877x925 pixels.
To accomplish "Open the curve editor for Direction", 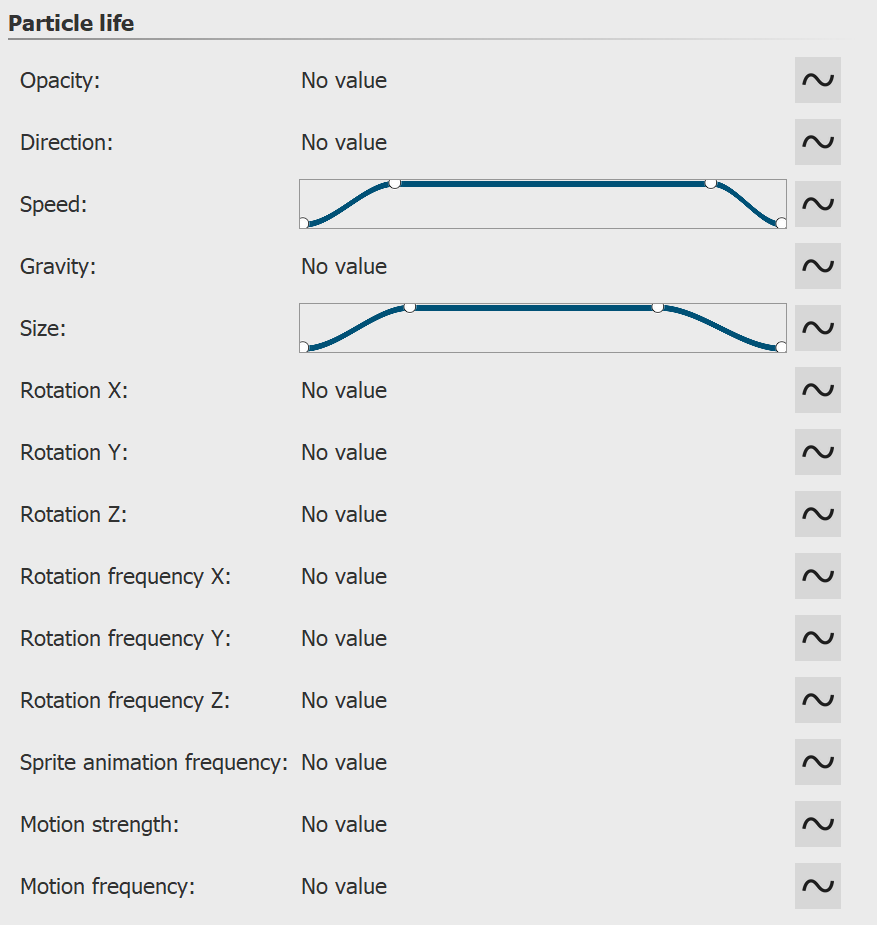I will point(817,142).
